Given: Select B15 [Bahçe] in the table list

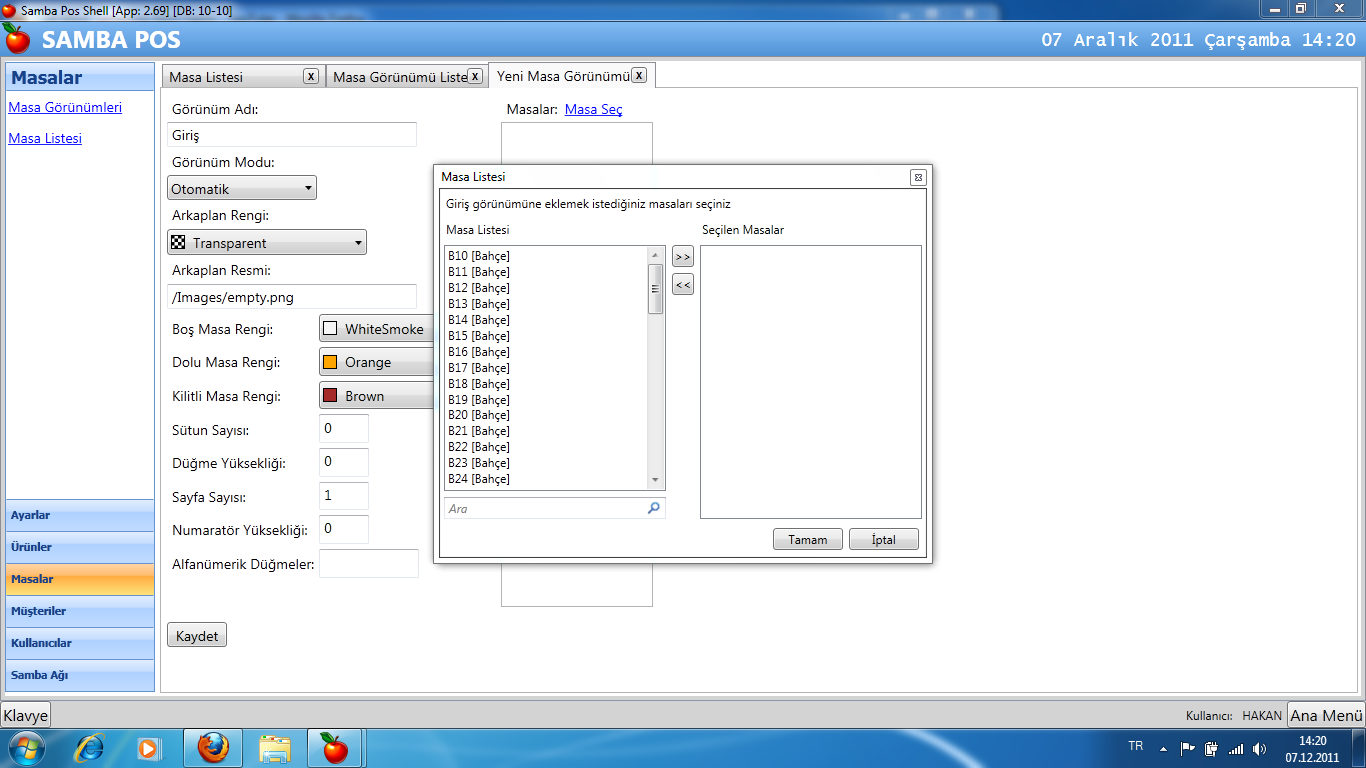Looking at the screenshot, I should coord(479,336).
